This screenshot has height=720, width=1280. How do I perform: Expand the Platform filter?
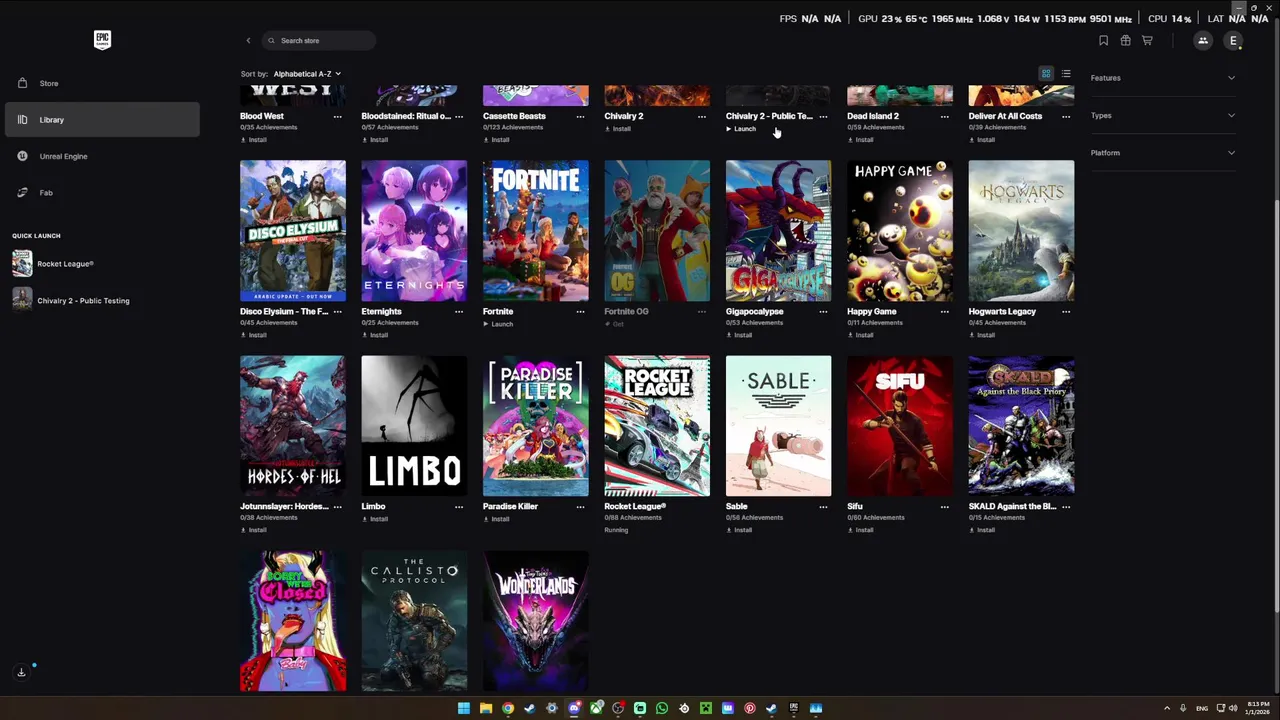click(x=1163, y=153)
